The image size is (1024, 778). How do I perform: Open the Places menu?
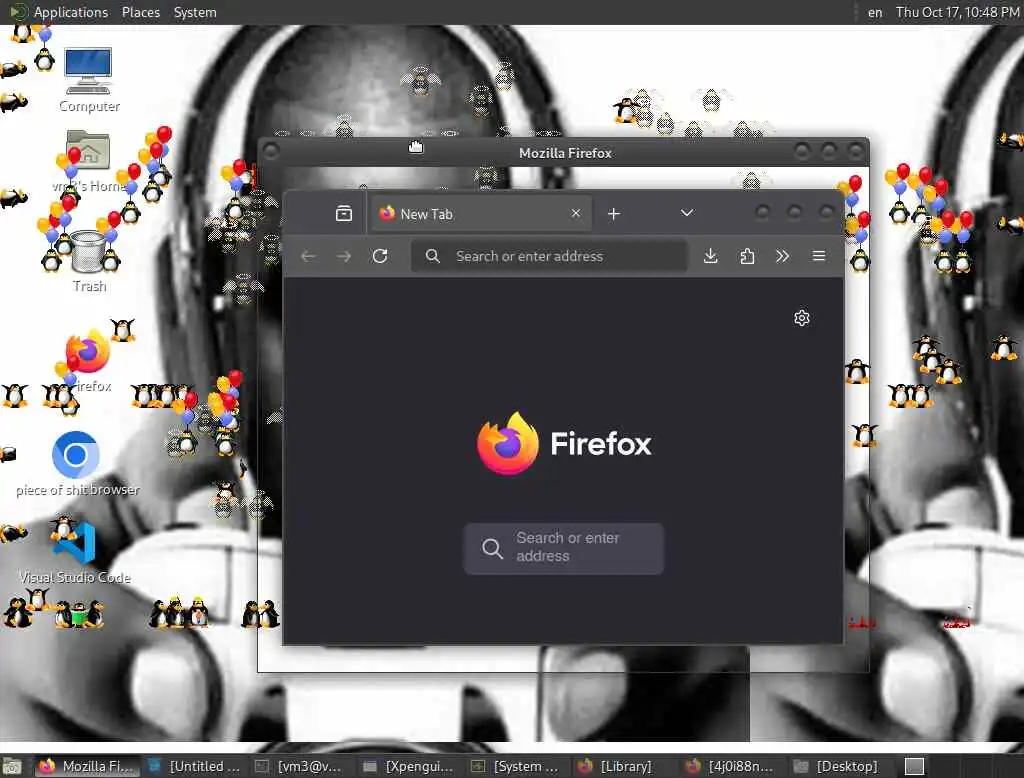(140, 12)
